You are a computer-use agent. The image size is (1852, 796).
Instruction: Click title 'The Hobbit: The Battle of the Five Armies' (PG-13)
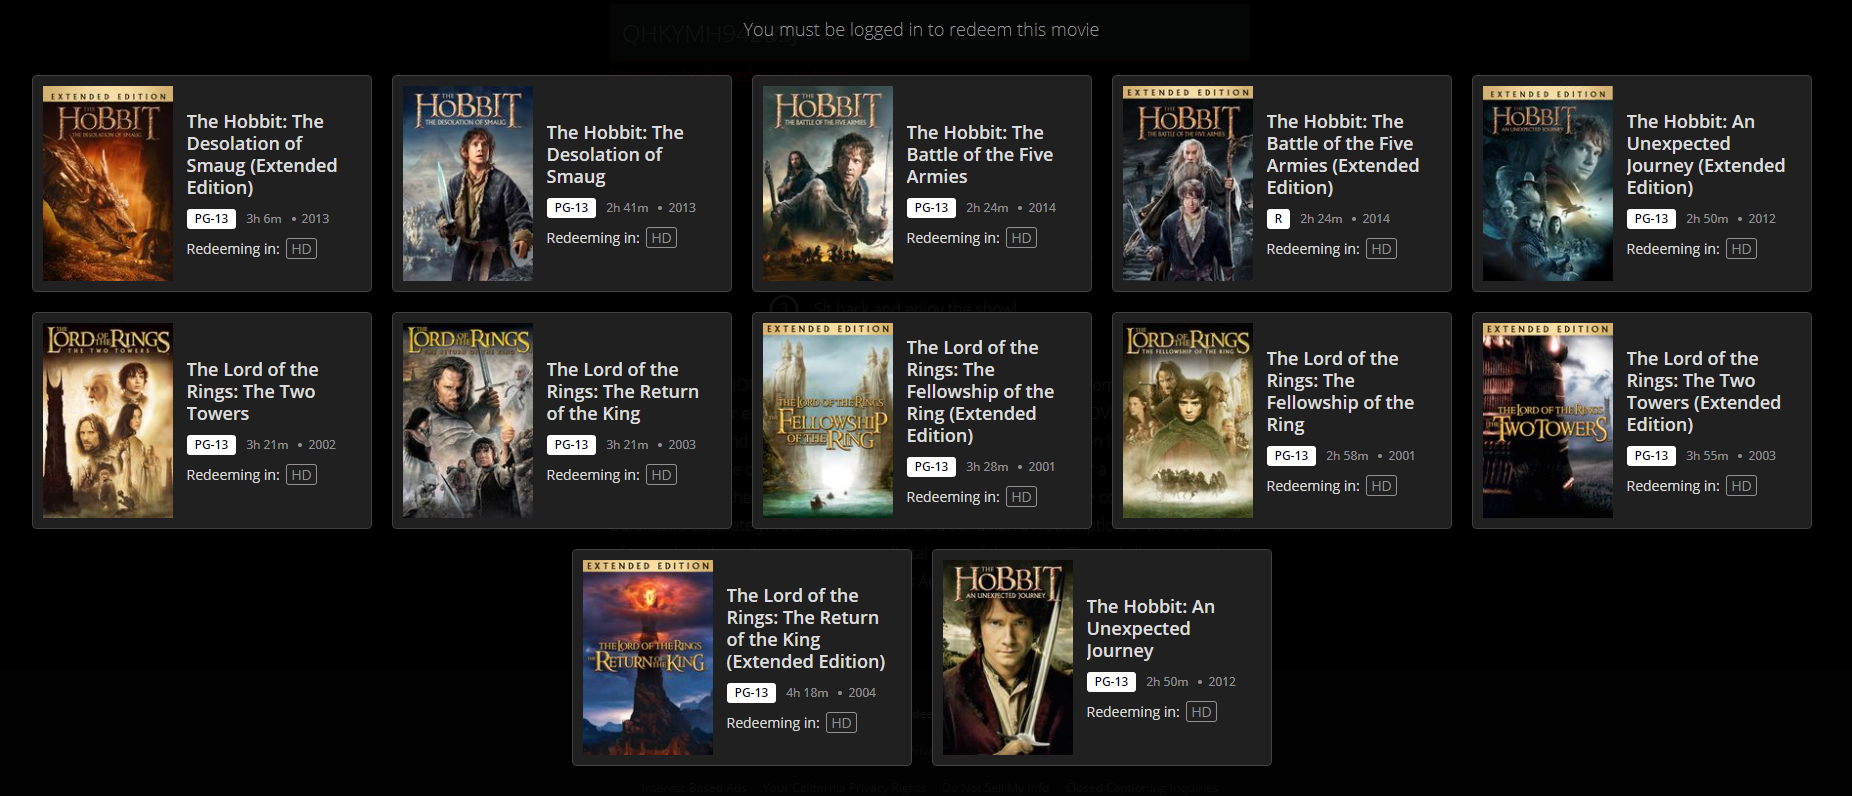(x=979, y=154)
